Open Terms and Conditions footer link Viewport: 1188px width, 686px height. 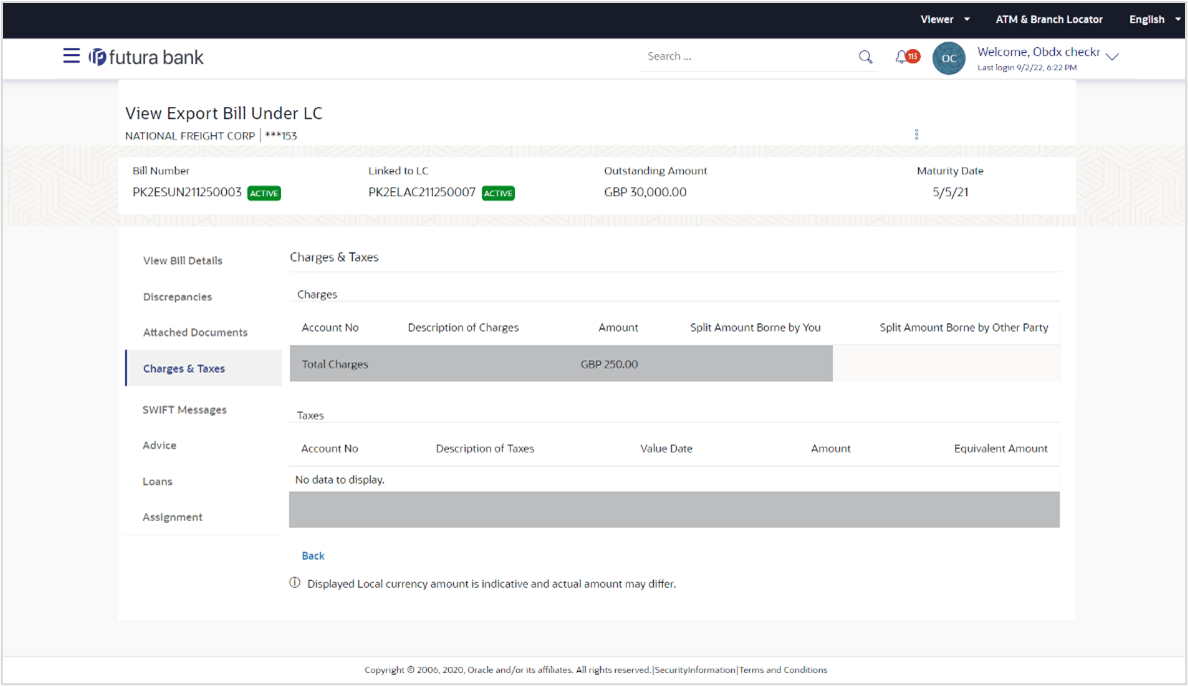pos(783,670)
